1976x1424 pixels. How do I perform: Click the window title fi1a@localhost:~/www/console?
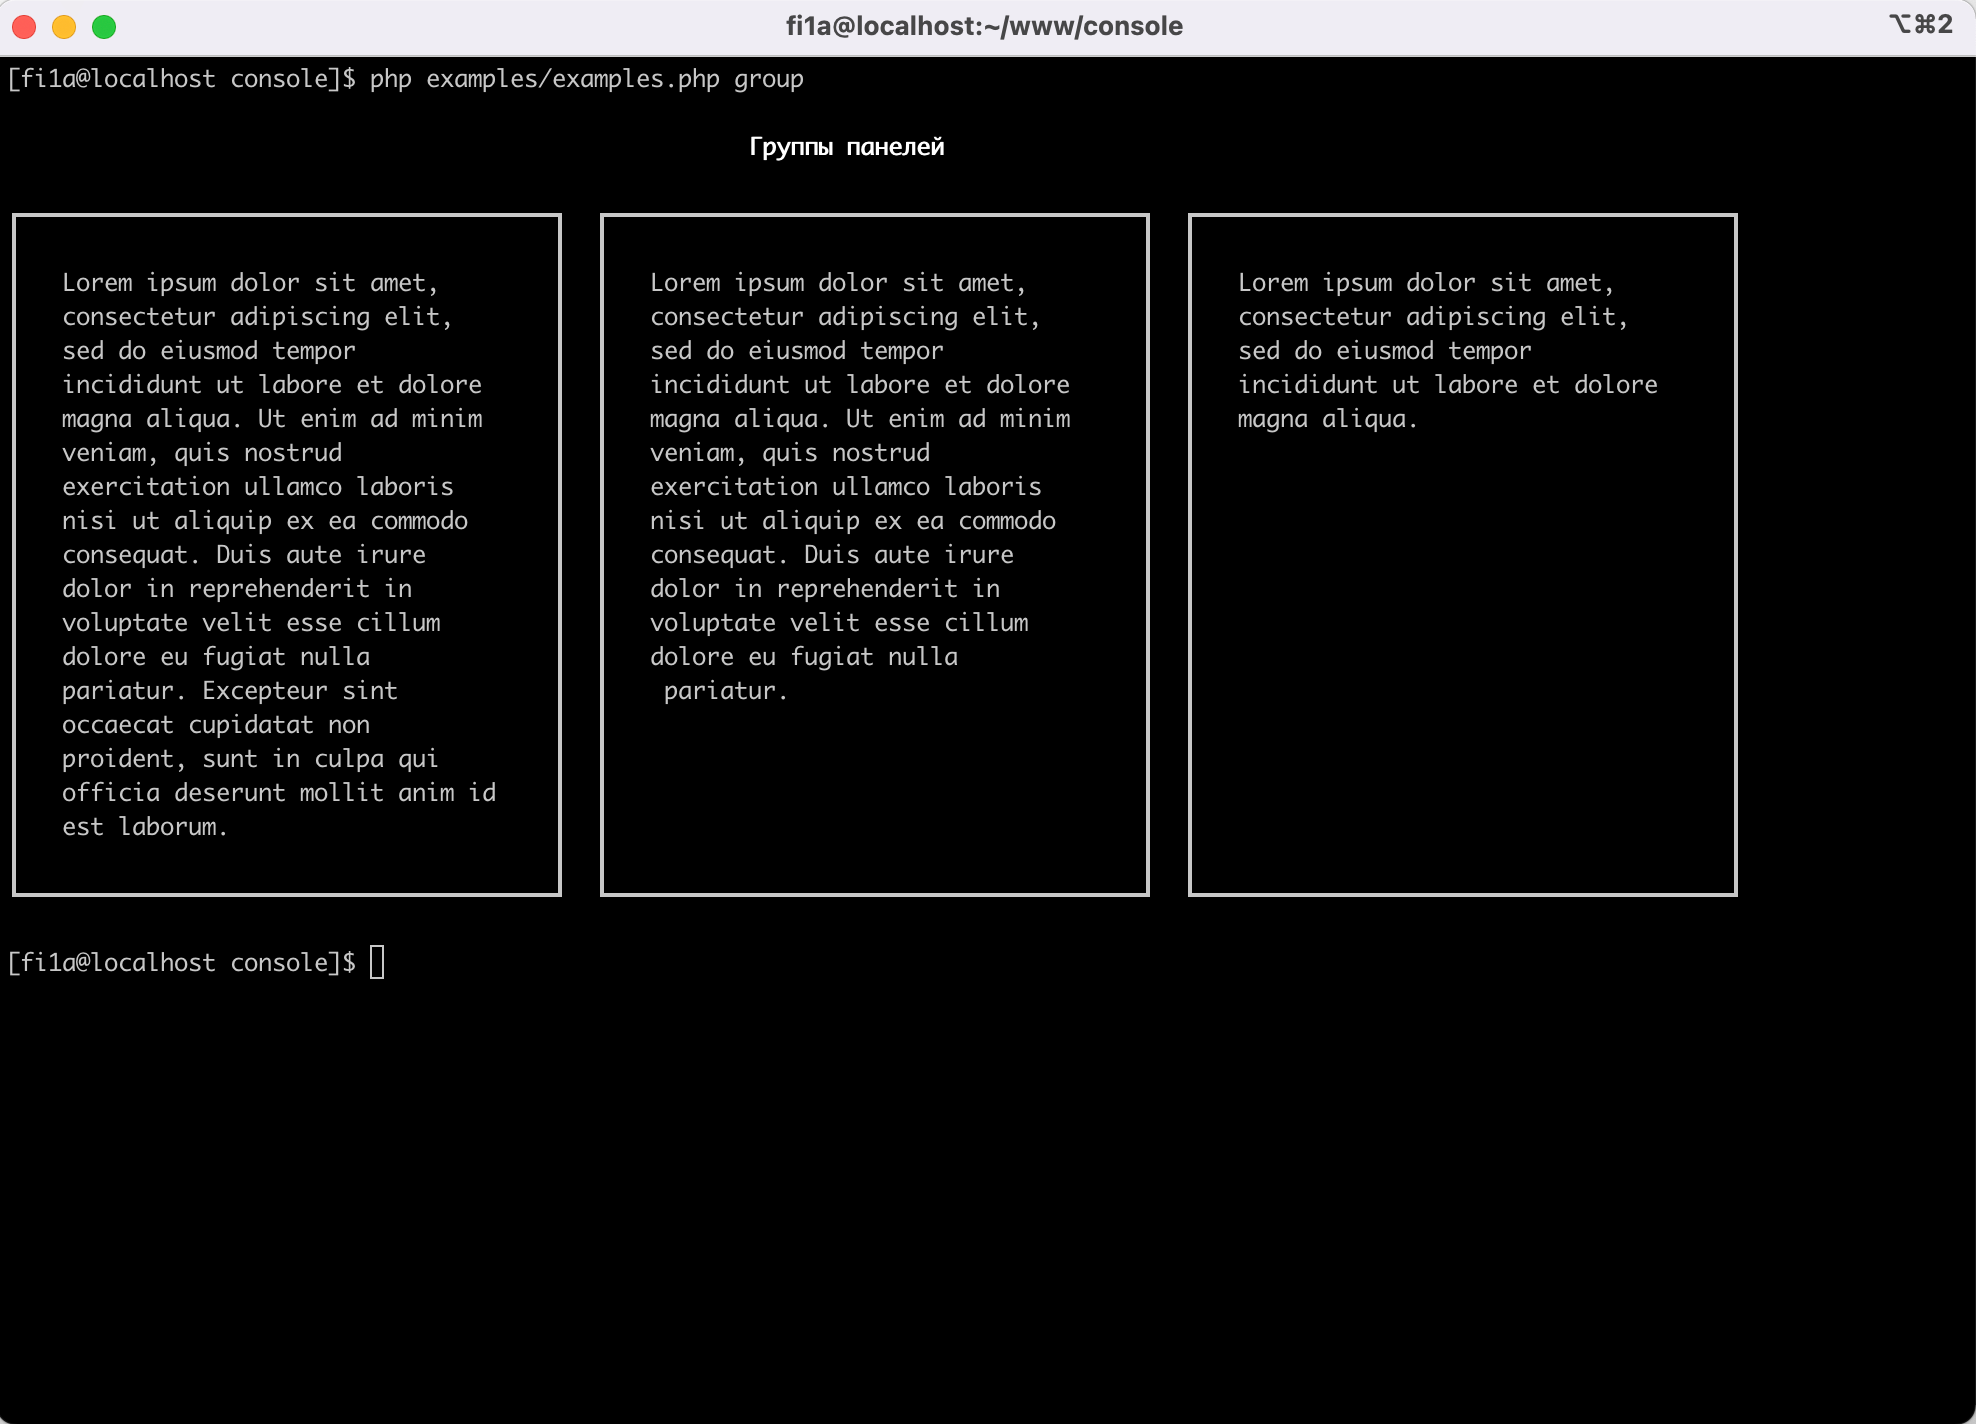click(984, 26)
